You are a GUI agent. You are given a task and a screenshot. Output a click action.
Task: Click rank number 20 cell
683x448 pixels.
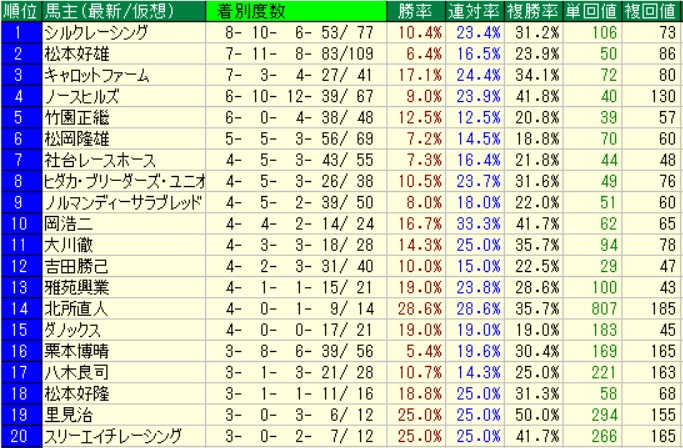[20, 436]
